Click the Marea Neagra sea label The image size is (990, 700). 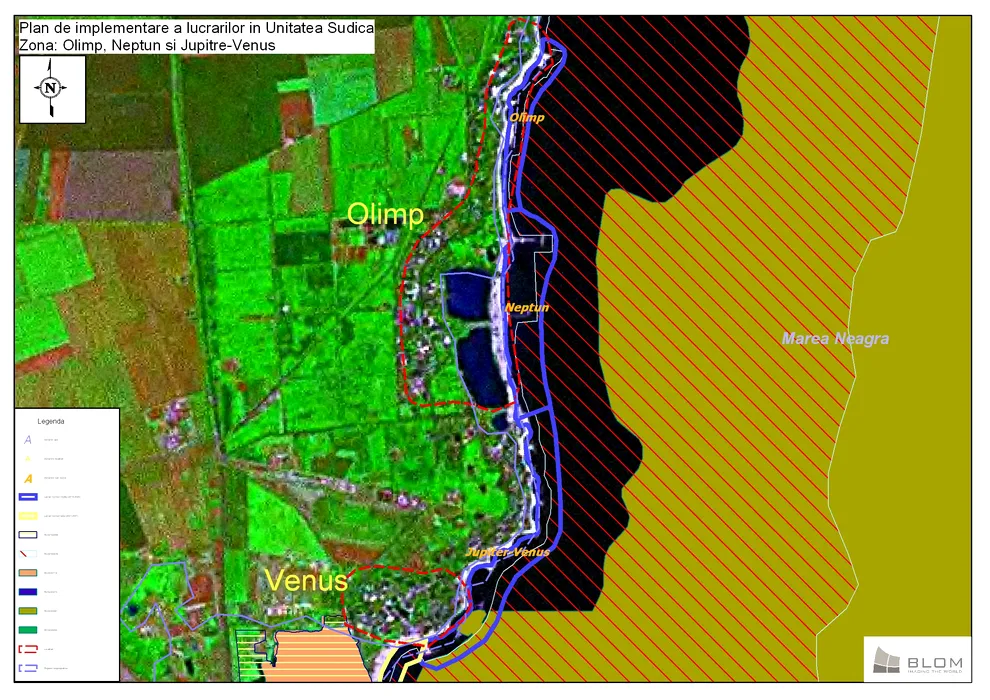point(835,339)
